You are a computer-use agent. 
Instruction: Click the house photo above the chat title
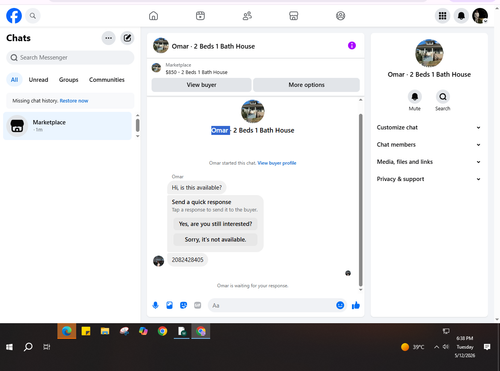coord(253,112)
